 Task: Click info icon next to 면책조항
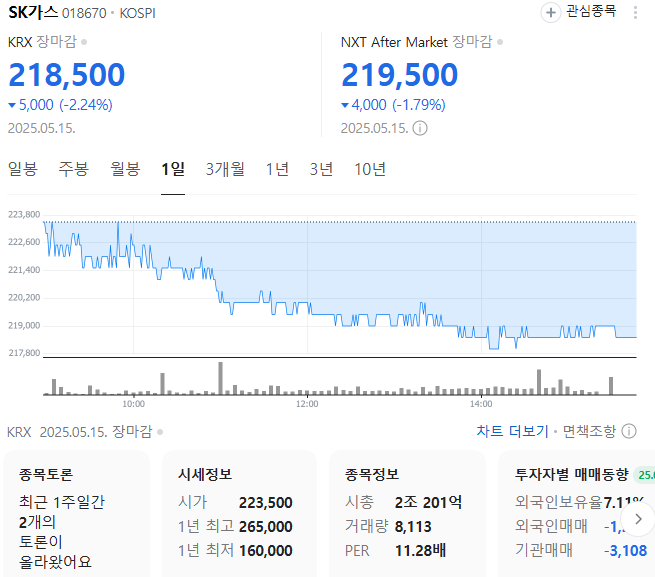[629, 431]
